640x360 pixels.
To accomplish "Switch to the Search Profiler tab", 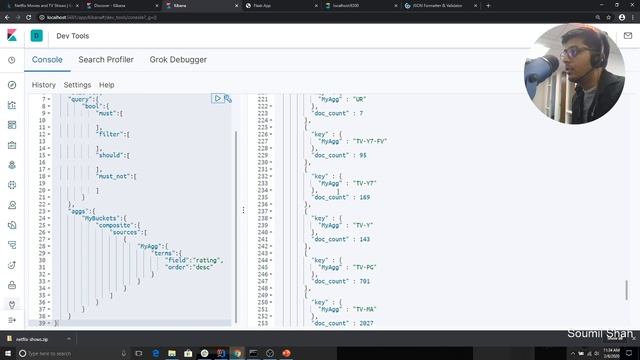I will coord(106,60).
